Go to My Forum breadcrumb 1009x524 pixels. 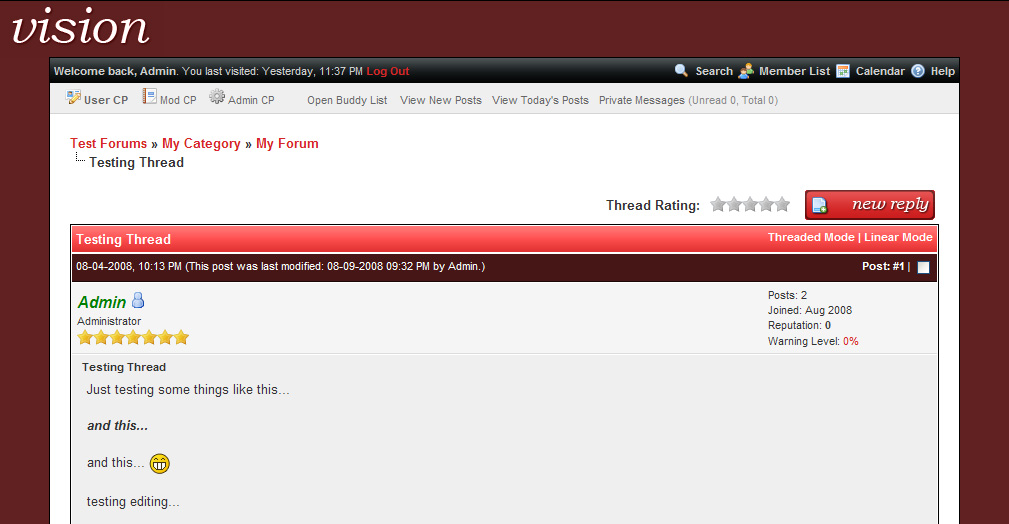tap(287, 144)
